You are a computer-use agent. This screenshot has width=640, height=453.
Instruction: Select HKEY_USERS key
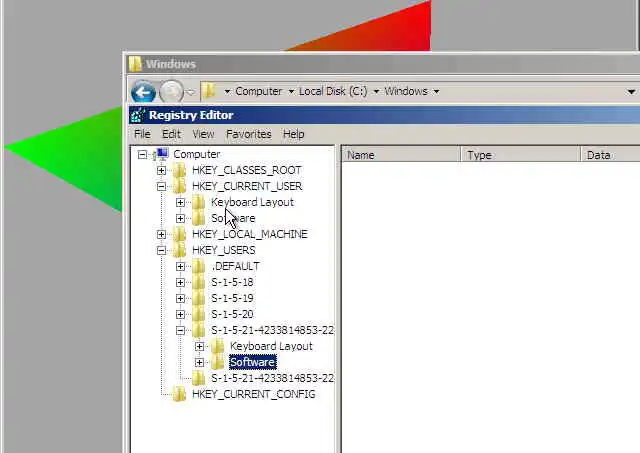pos(224,250)
